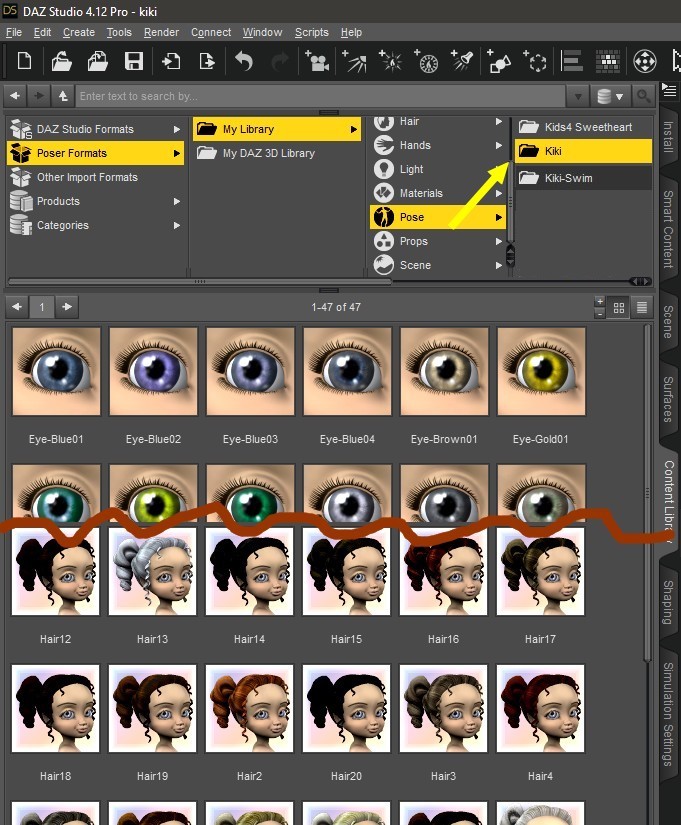Screen dimensions: 681x825
Task: Open the search history dropdown arrow
Action: click(578, 96)
